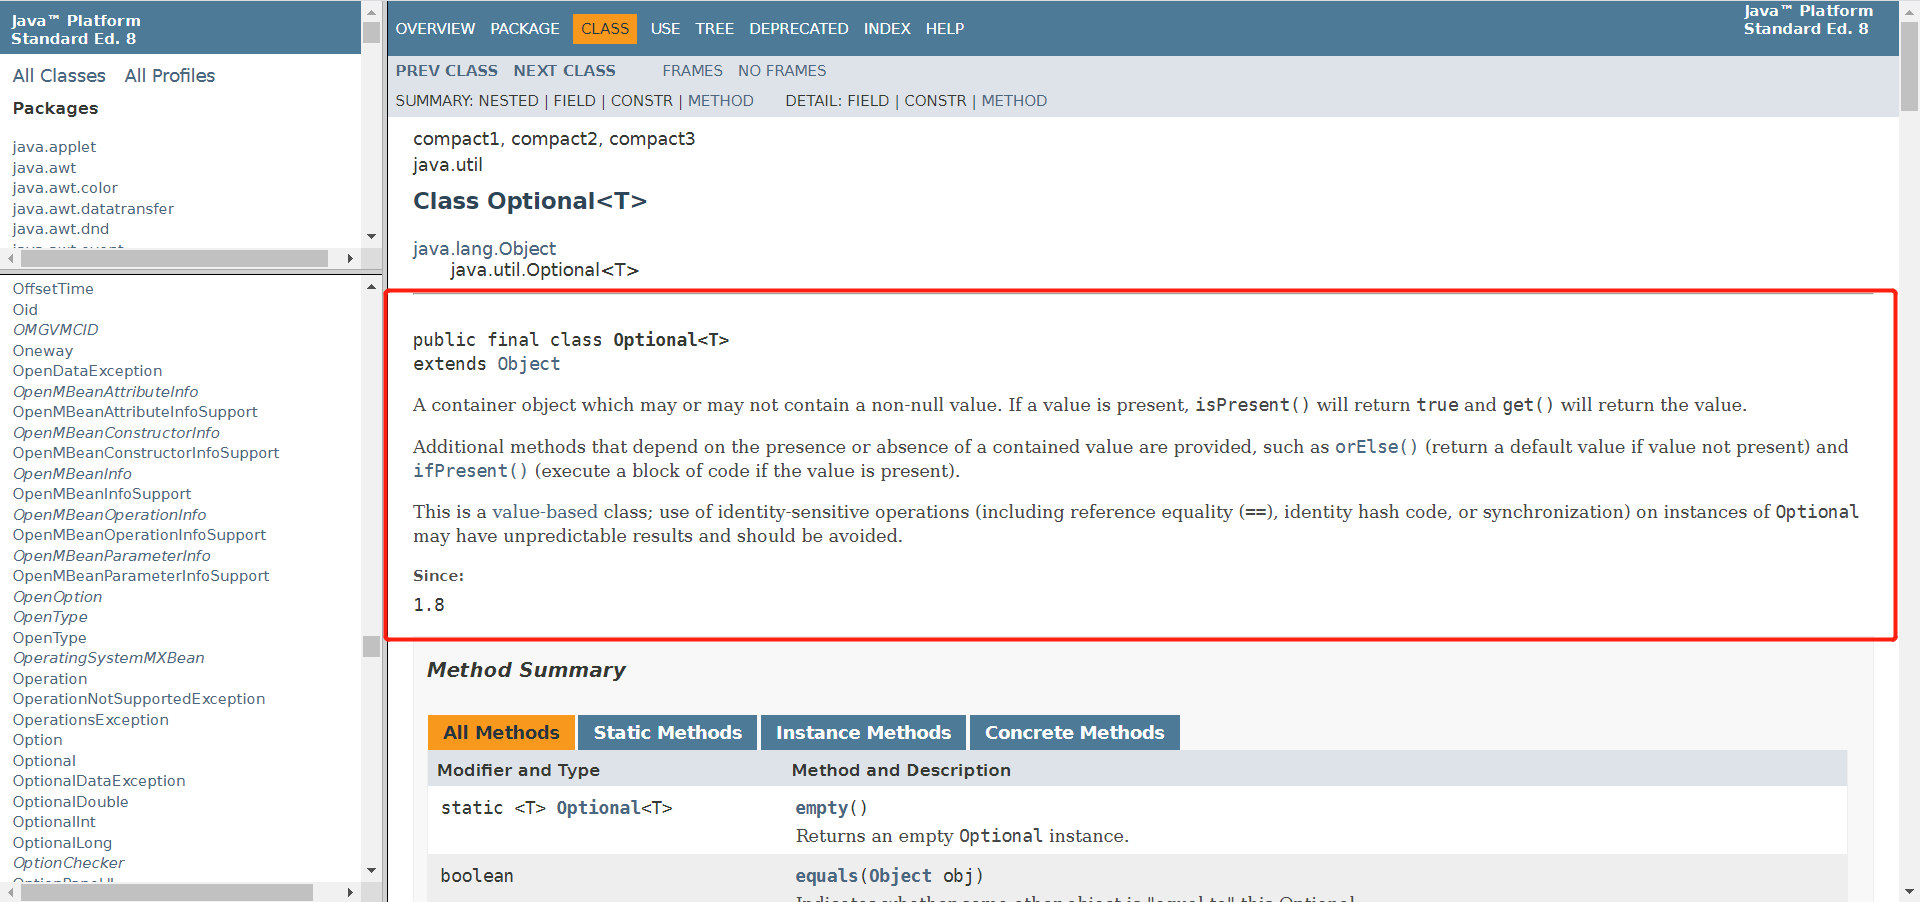Follow the Object link after extends
This screenshot has height=902, width=1920.
coord(529,364)
